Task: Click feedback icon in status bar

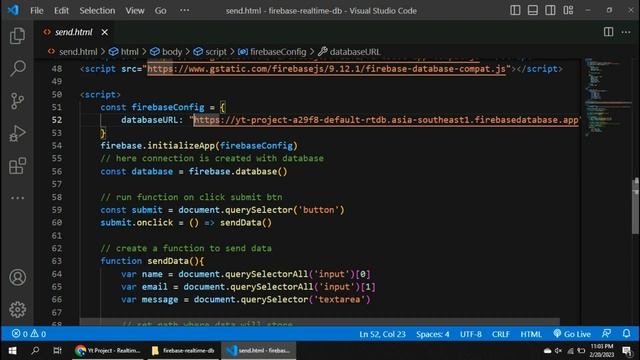Action: tap(606, 334)
